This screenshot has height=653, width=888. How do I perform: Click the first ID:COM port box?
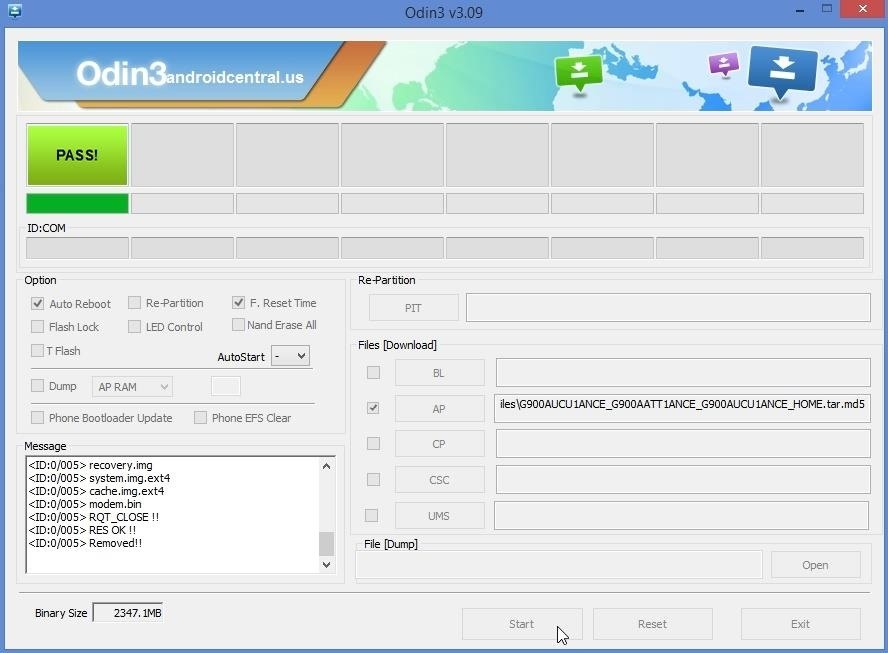click(x=78, y=248)
